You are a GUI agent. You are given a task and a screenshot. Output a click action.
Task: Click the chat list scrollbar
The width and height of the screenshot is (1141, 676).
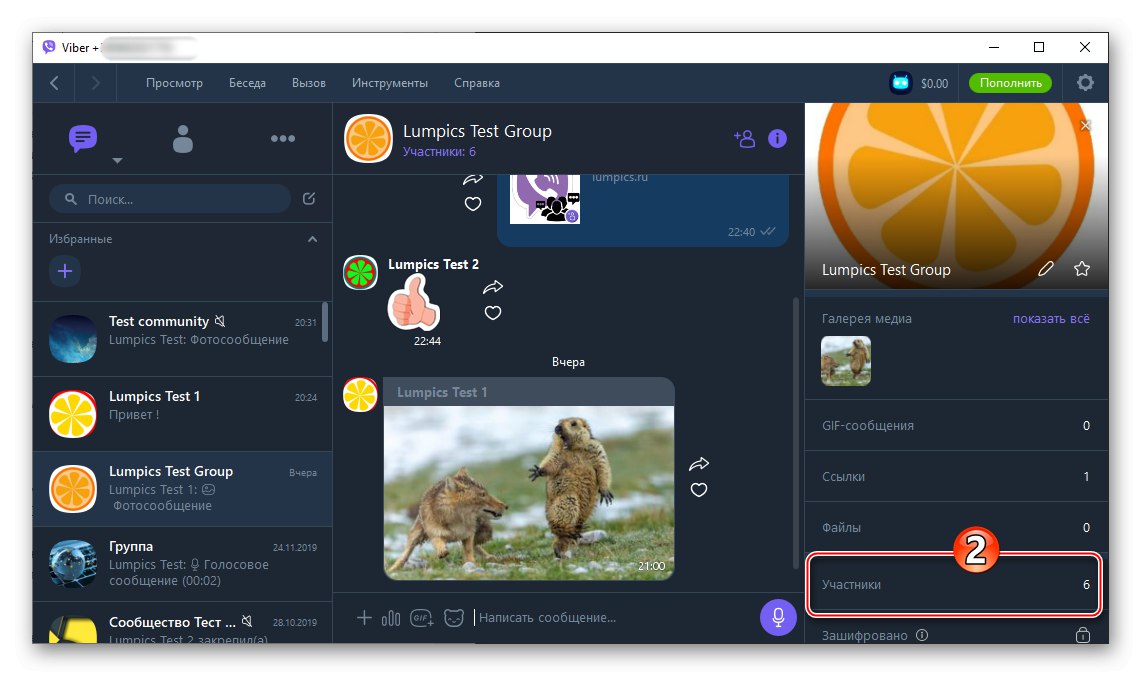[x=325, y=322]
